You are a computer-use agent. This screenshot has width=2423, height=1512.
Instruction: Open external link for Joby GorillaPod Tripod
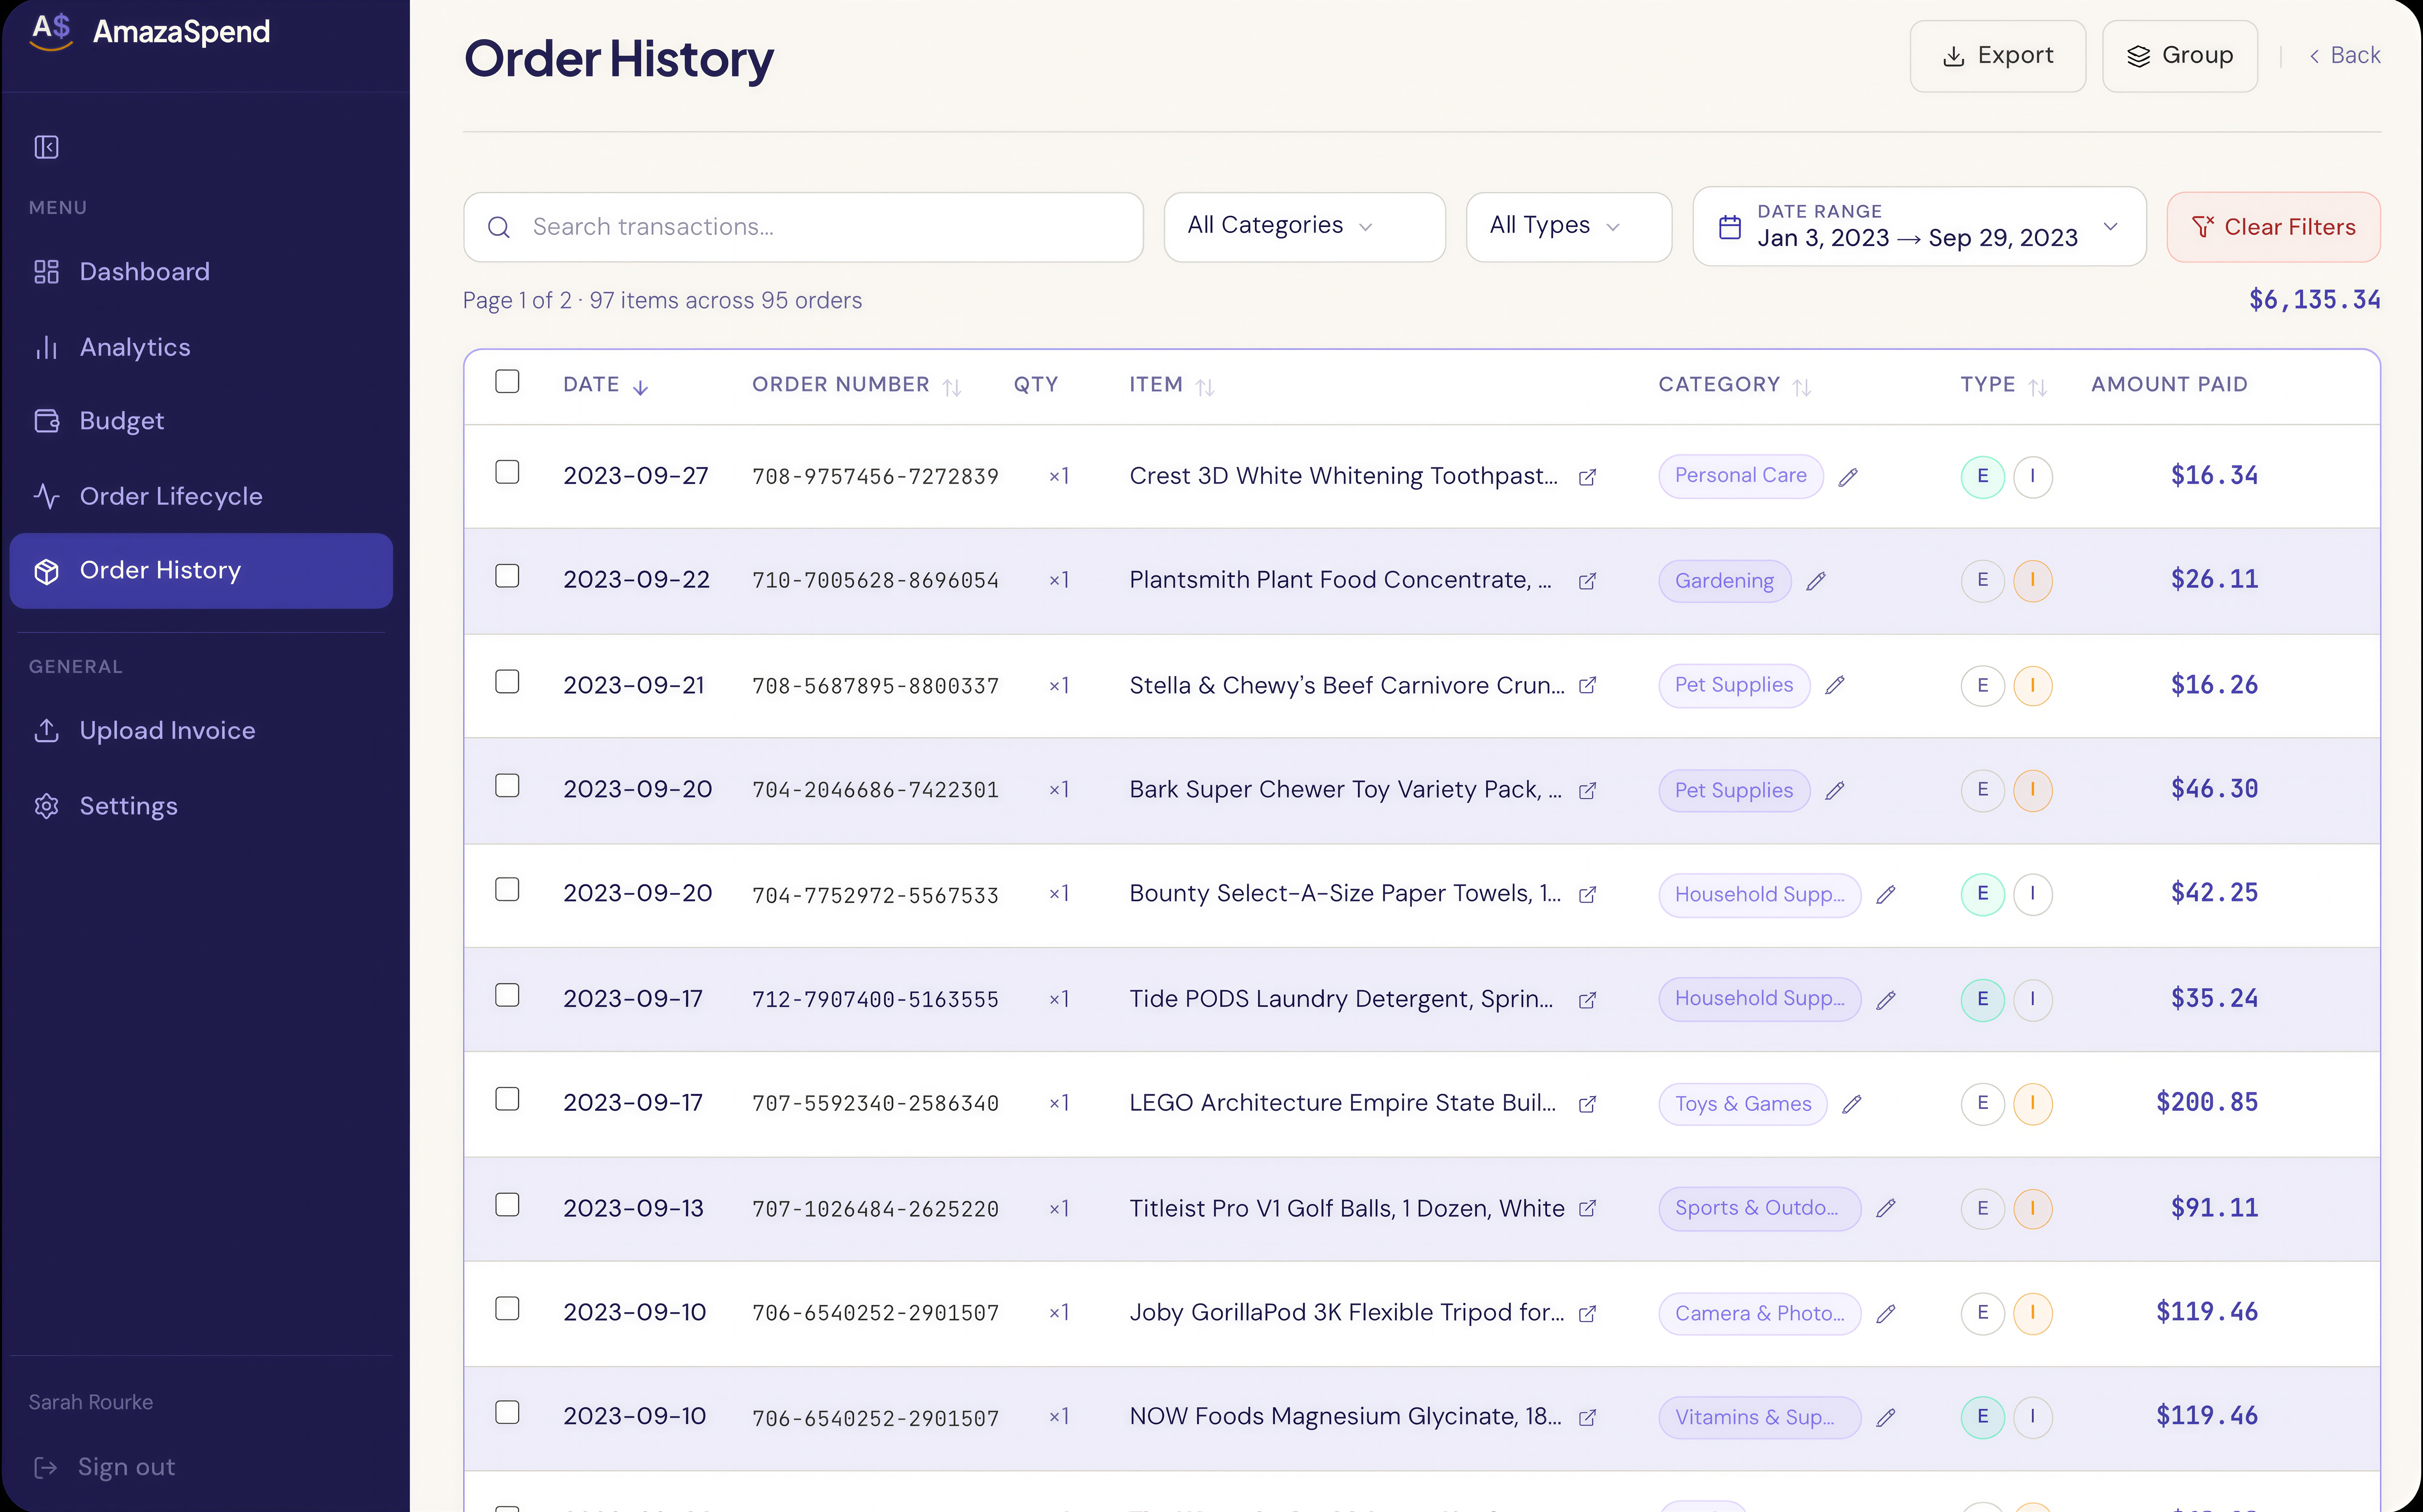click(1587, 1314)
